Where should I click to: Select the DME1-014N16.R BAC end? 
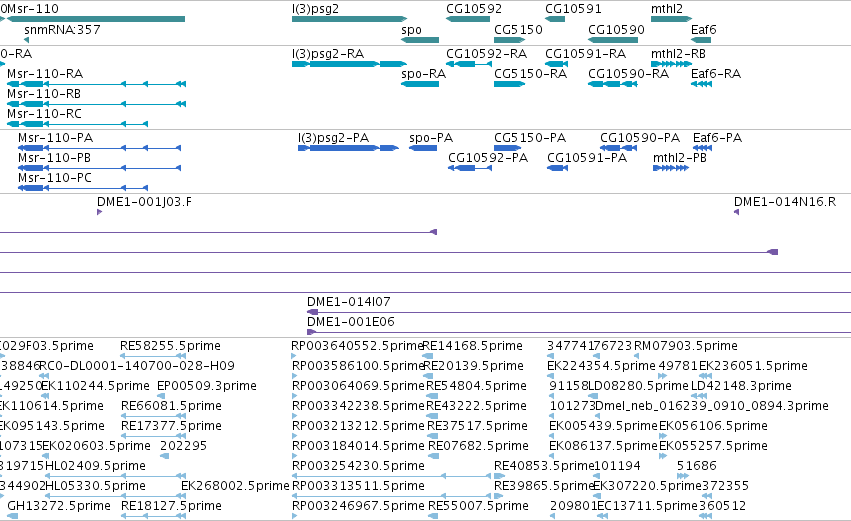click(x=736, y=212)
